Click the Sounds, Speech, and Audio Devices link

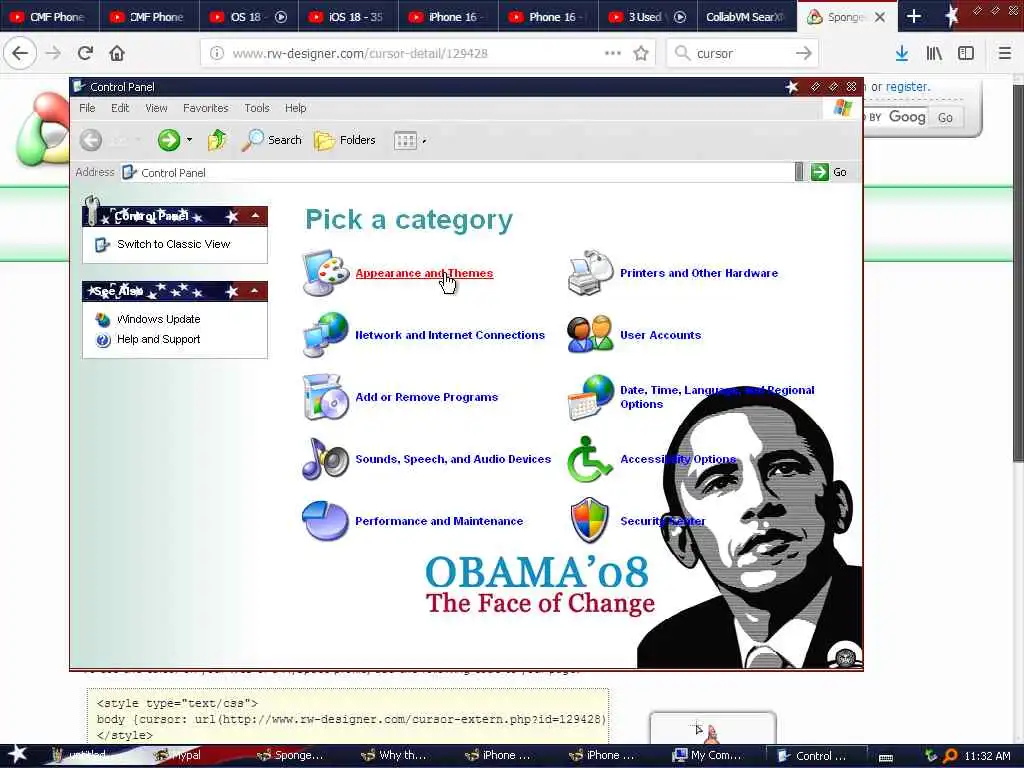pos(453,459)
